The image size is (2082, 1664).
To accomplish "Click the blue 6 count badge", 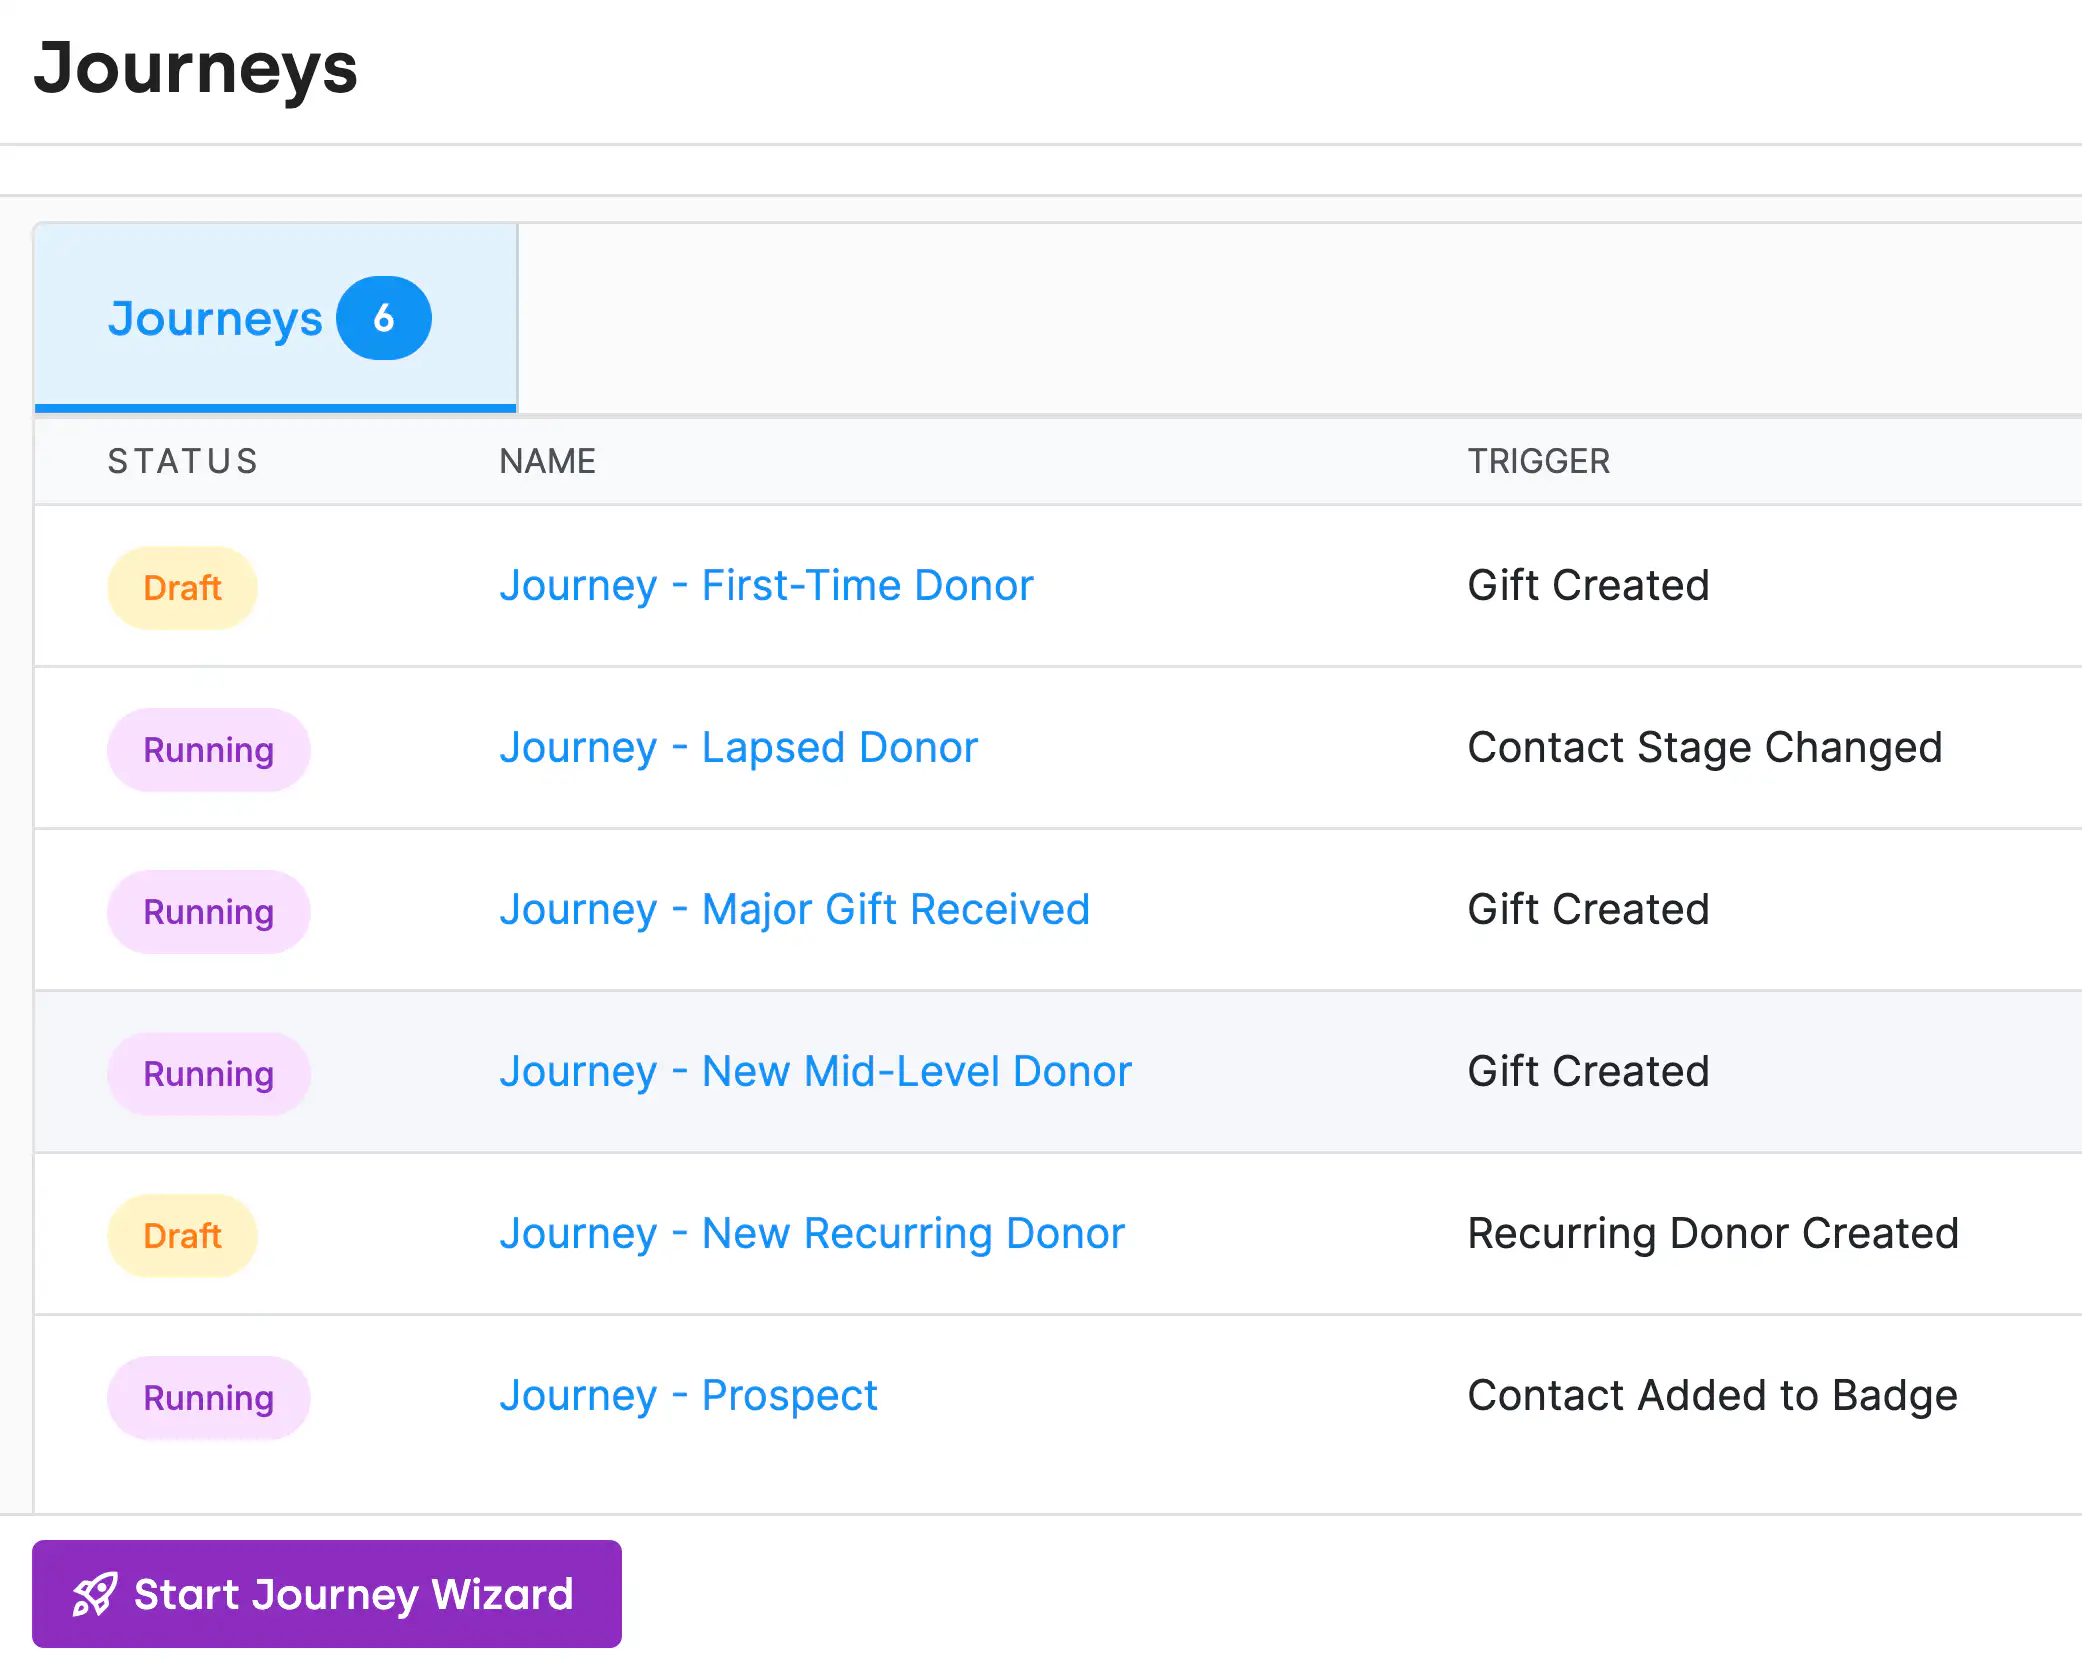I will click(384, 318).
